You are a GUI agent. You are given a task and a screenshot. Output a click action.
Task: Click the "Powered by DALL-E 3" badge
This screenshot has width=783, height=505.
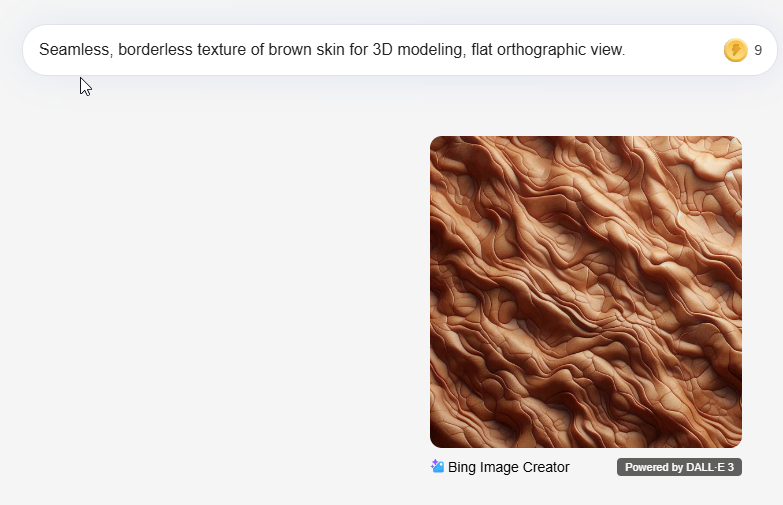(679, 467)
